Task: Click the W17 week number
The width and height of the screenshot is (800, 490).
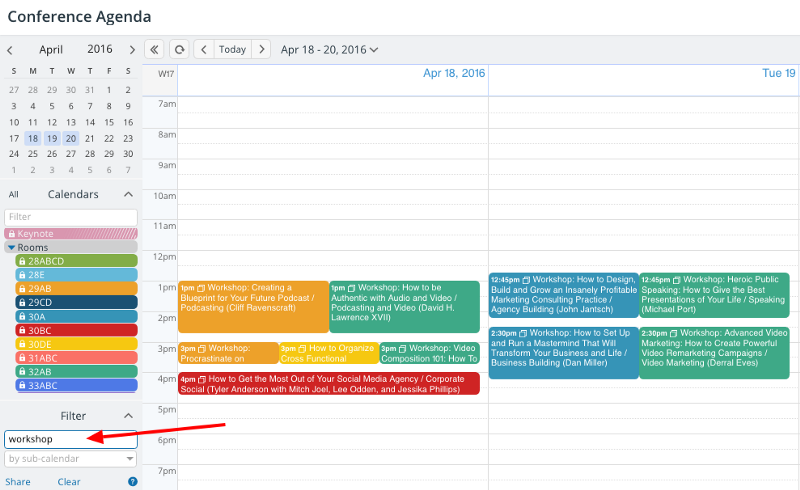Action: (166, 74)
